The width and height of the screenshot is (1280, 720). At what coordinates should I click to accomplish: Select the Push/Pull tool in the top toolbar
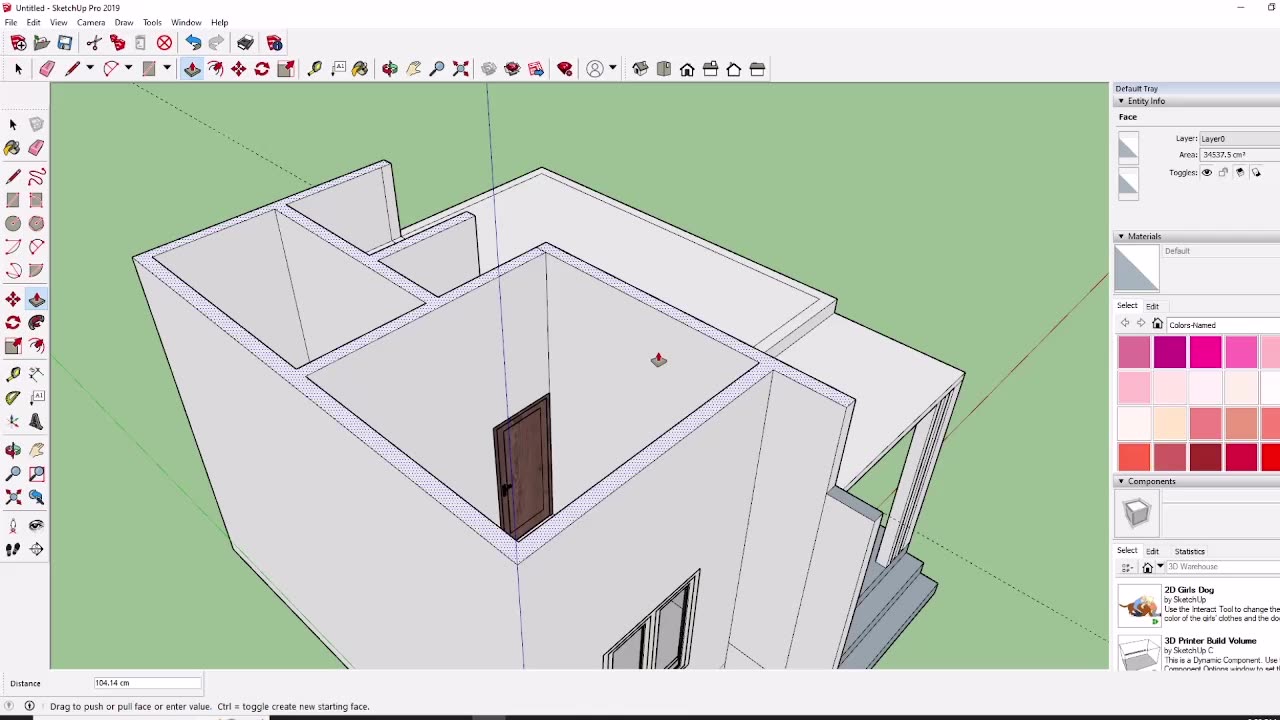pyautogui.click(x=191, y=69)
